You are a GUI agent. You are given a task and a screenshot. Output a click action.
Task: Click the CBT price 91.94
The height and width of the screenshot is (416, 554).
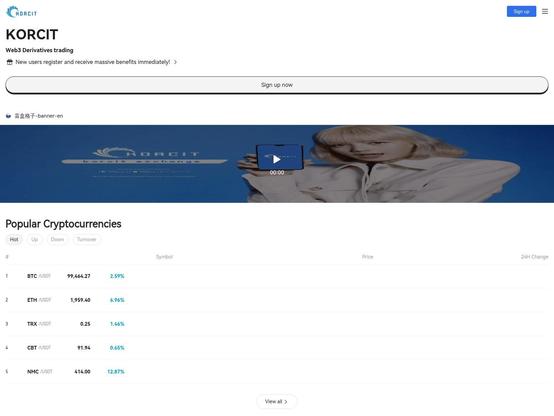click(x=84, y=348)
